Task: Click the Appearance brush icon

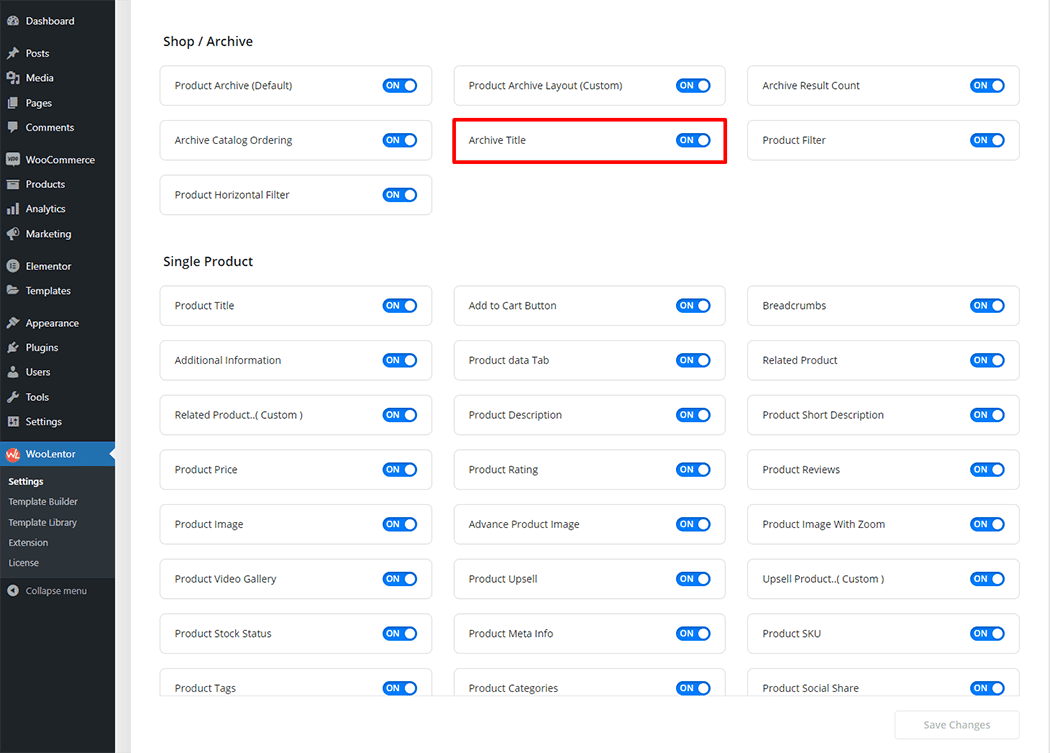Action: click(13, 323)
